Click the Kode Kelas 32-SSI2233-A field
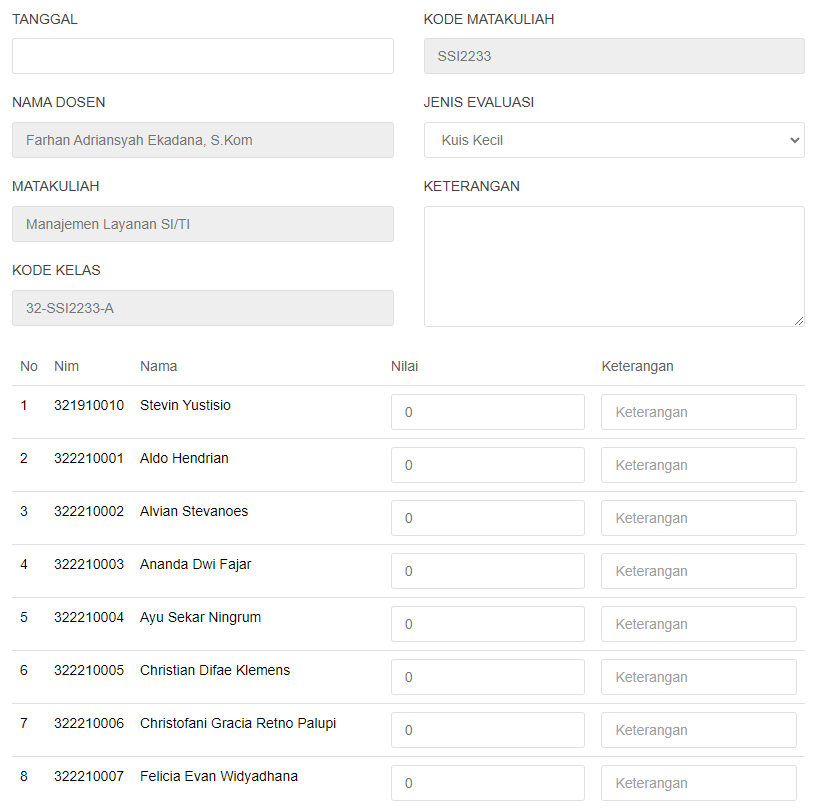Image resolution: width=819 pixels, height=809 pixels. pyautogui.click(x=203, y=308)
